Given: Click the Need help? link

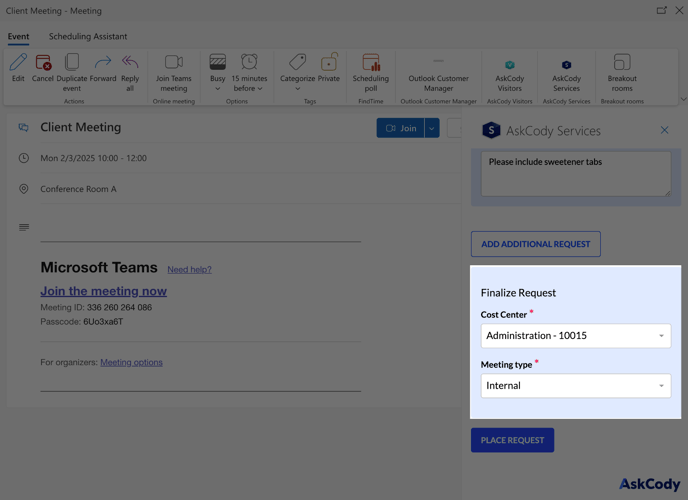Looking at the screenshot, I should (190, 269).
